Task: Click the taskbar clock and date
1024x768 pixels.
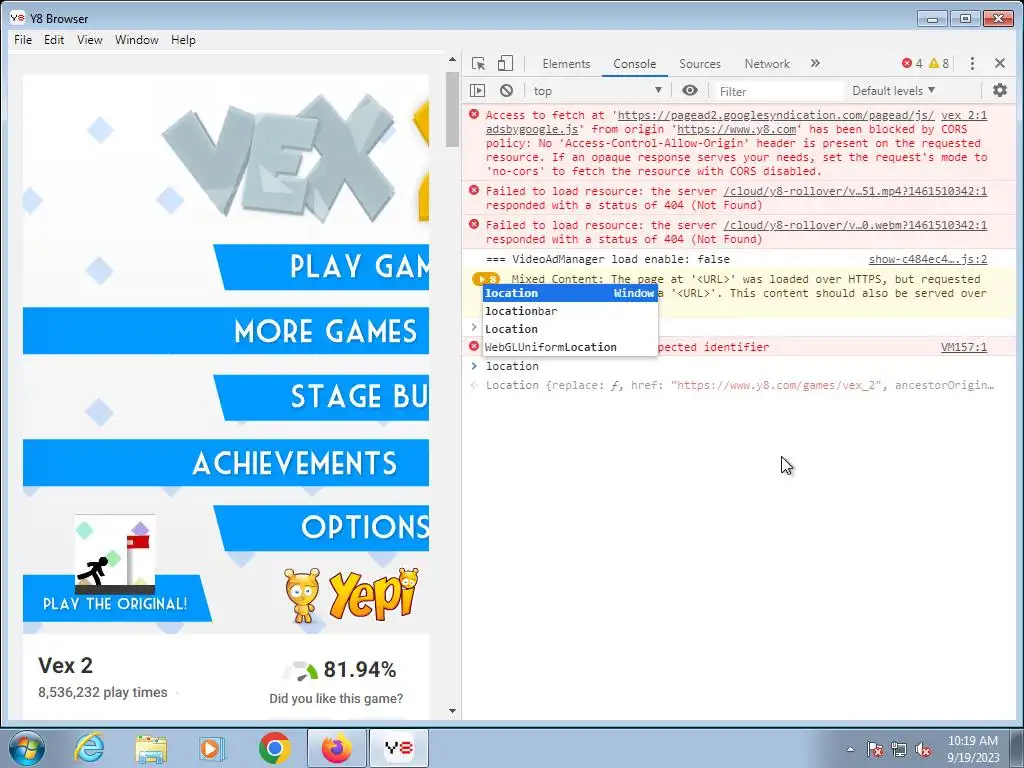Action: [973, 749]
